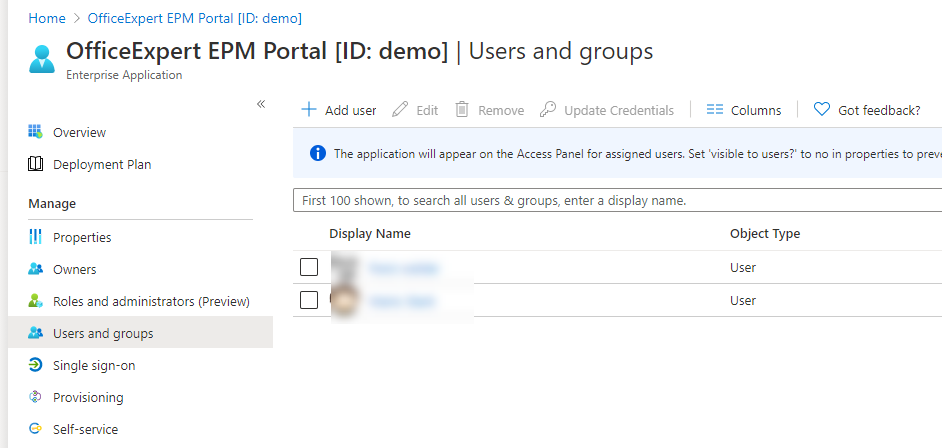Click the Roles and administrators icon

pyautogui.click(x=36, y=301)
